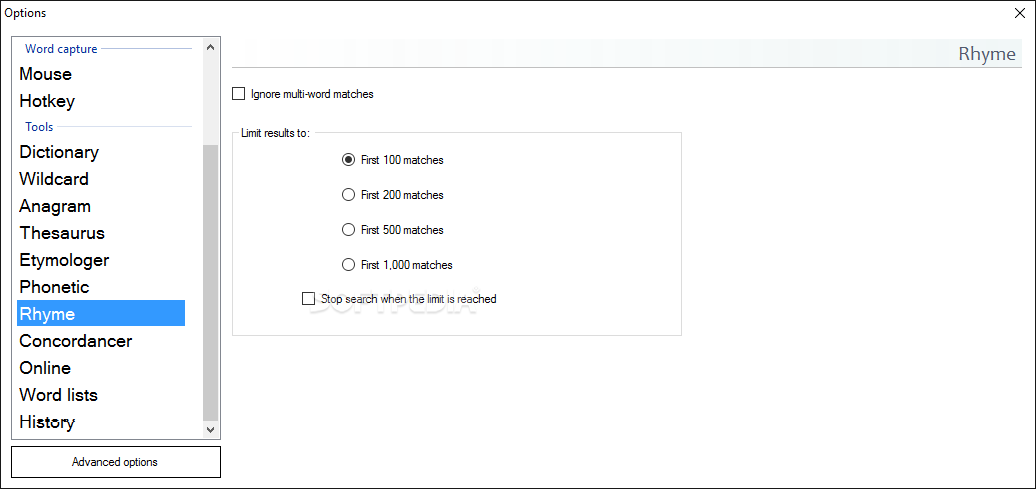Switch to the Anagram category

pos(55,206)
